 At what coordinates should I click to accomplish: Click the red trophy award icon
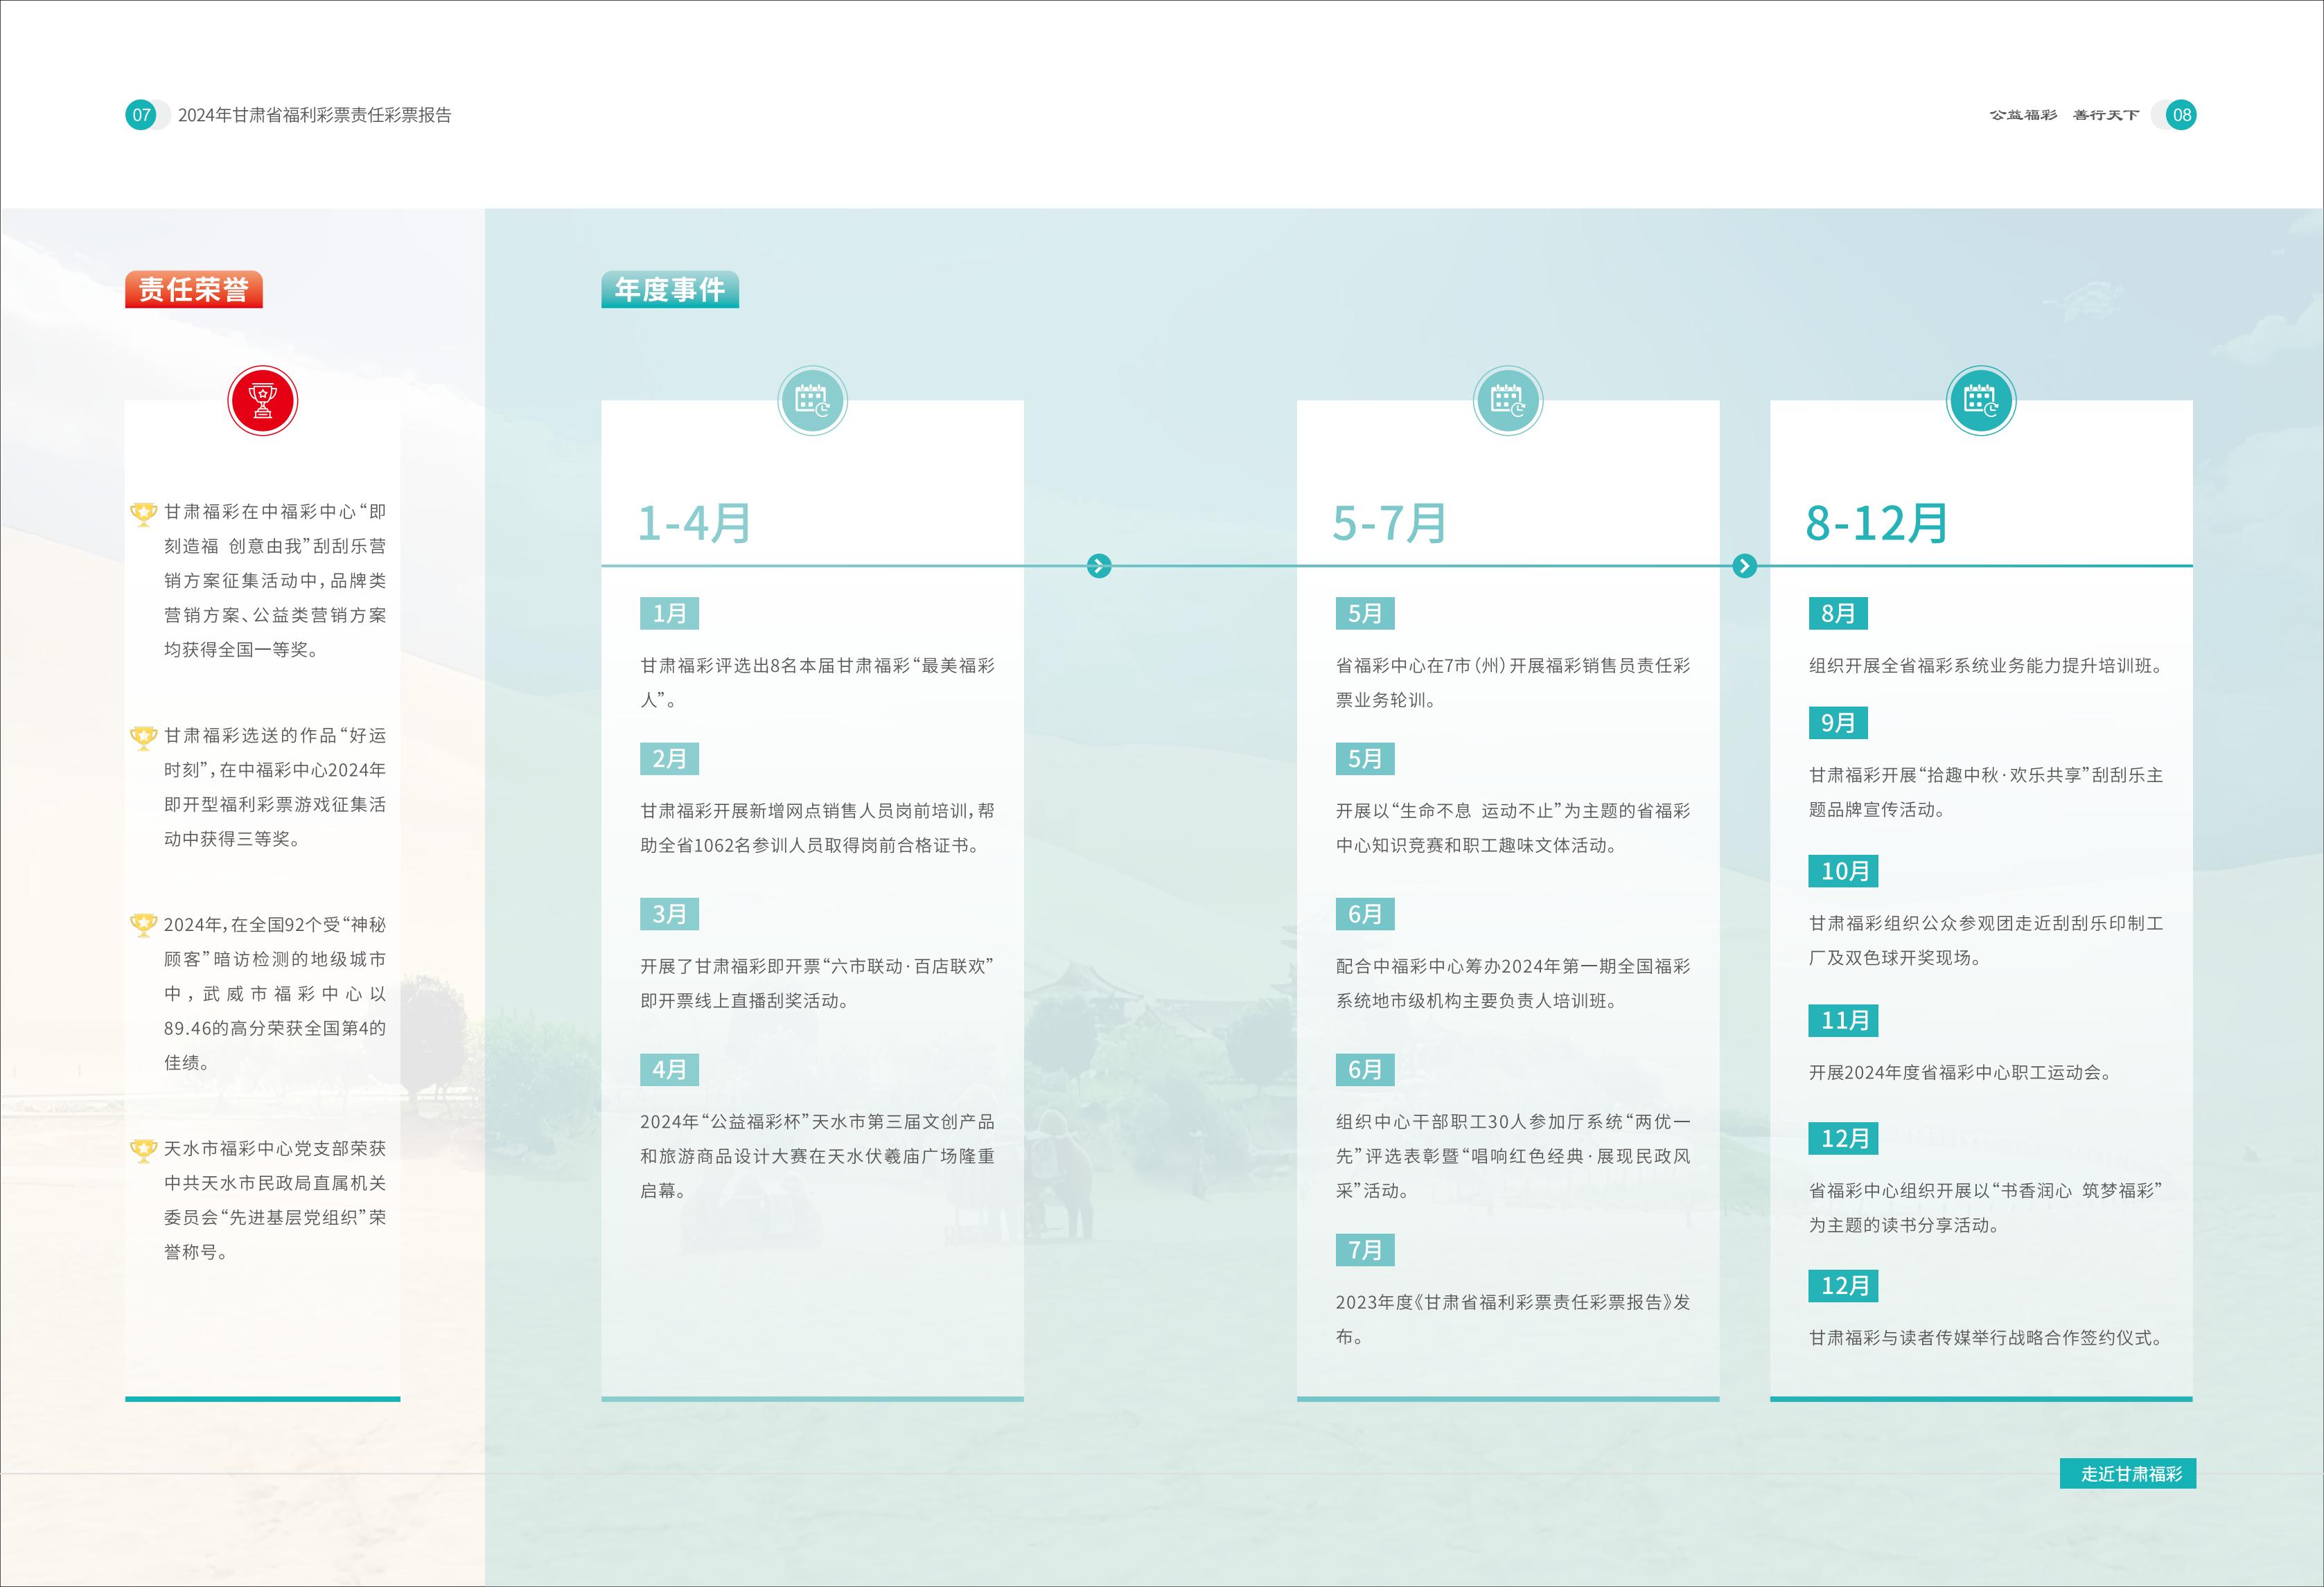(x=262, y=401)
